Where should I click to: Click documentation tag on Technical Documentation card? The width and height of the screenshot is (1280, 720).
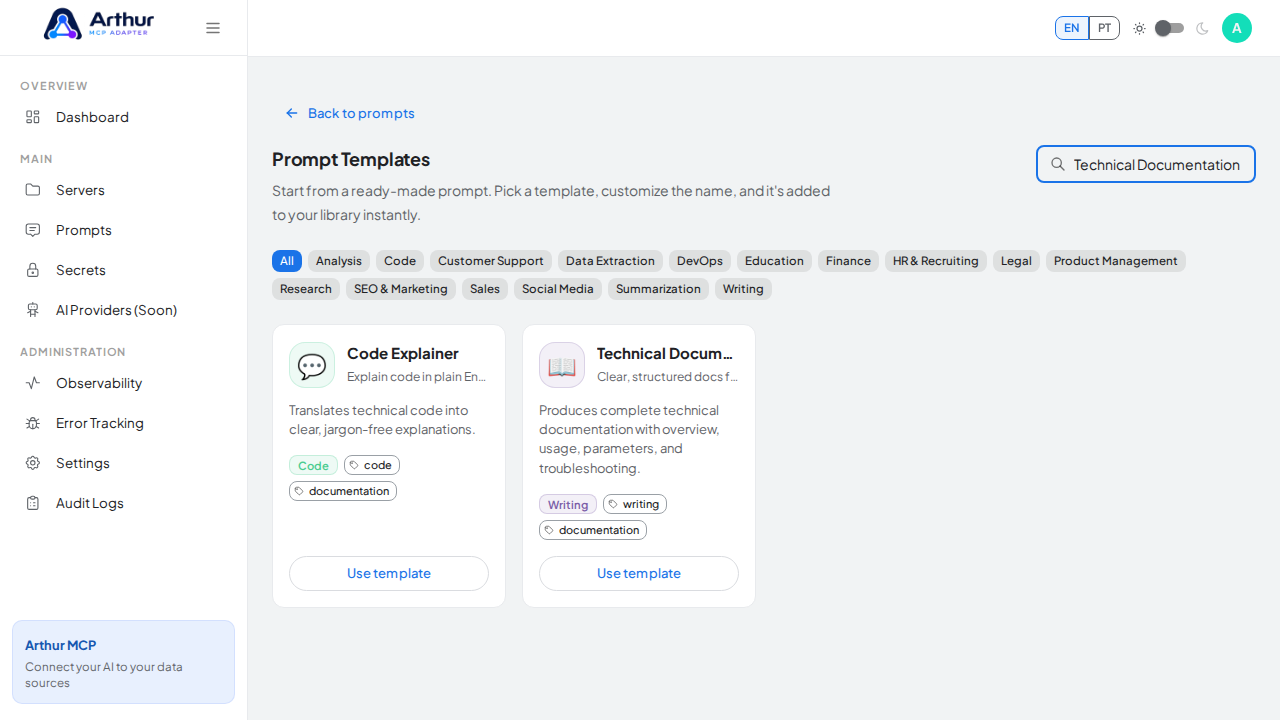(593, 530)
